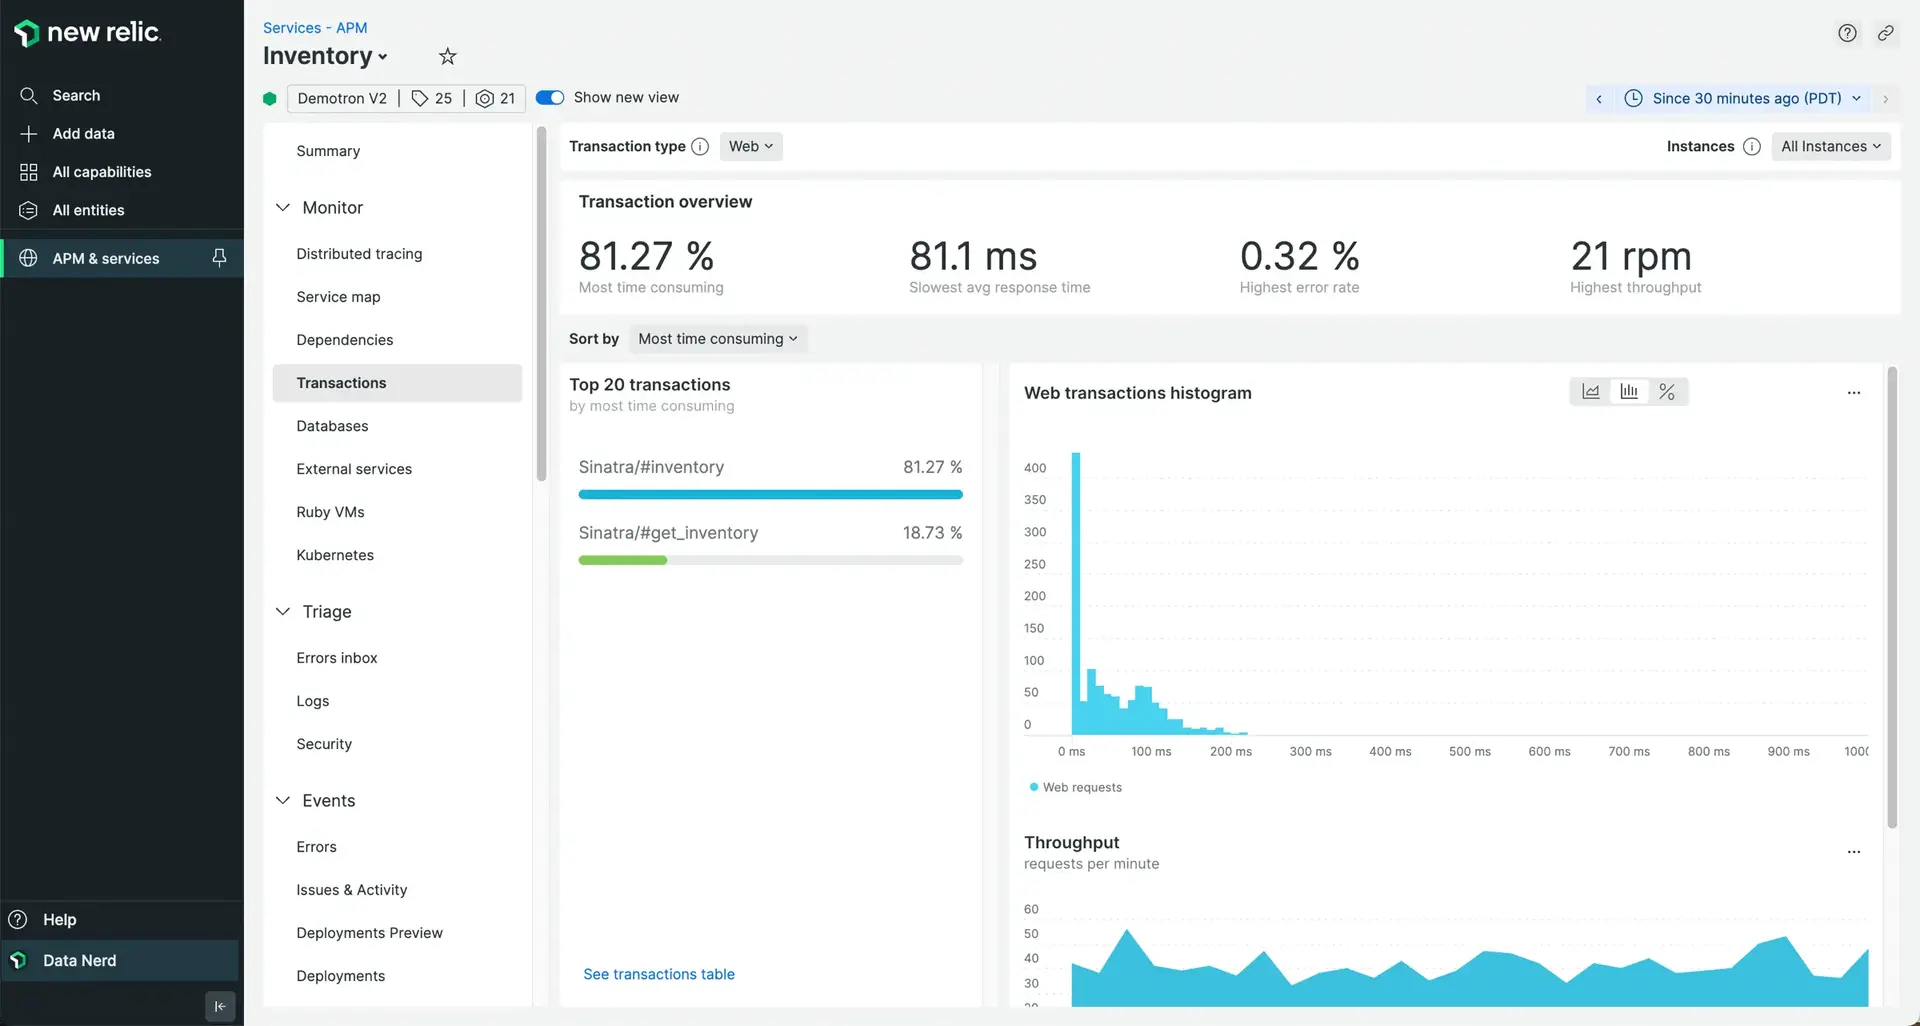Open the time range picker
The height and width of the screenshot is (1026, 1920).
pyautogui.click(x=1745, y=99)
